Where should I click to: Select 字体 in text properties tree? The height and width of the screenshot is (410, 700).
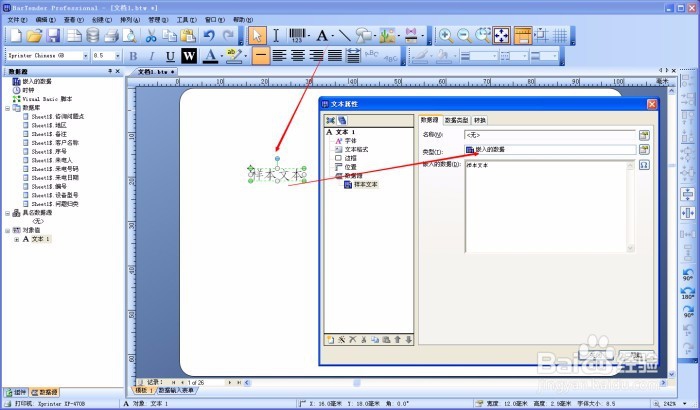(x=350, y=141)
